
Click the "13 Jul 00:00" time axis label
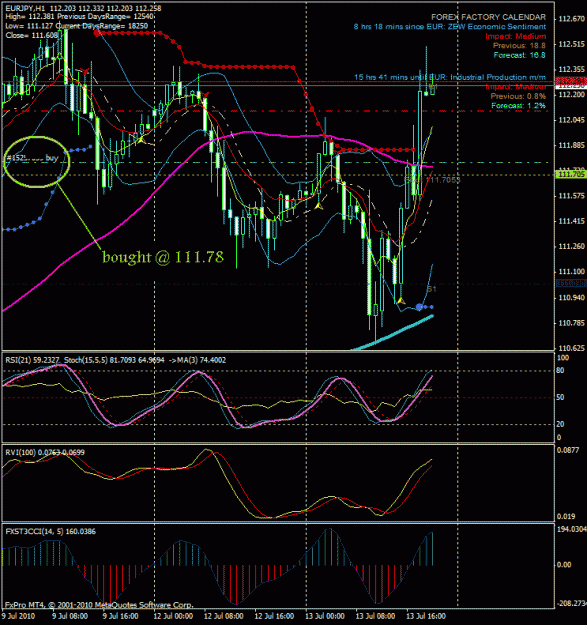[x=325, y=616]
